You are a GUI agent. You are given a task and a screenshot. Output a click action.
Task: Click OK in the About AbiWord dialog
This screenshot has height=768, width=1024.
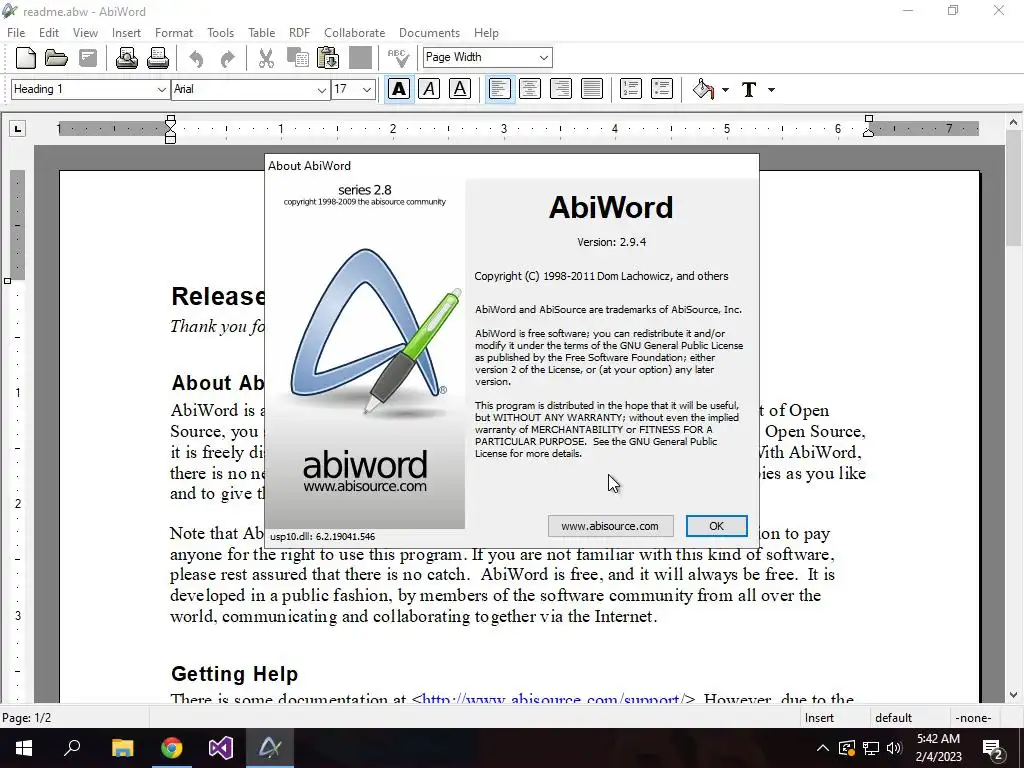tap(716, 526)
